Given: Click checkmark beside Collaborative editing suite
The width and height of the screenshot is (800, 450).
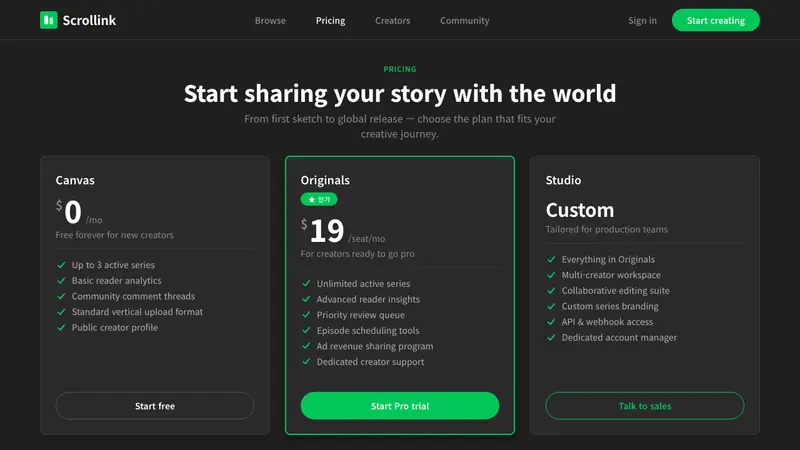Looking at the screenshot, I should click(x=551, y=291).
